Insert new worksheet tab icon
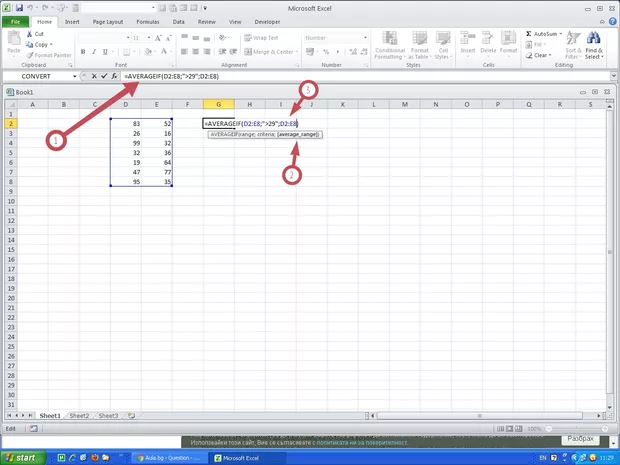 (131, 416)
